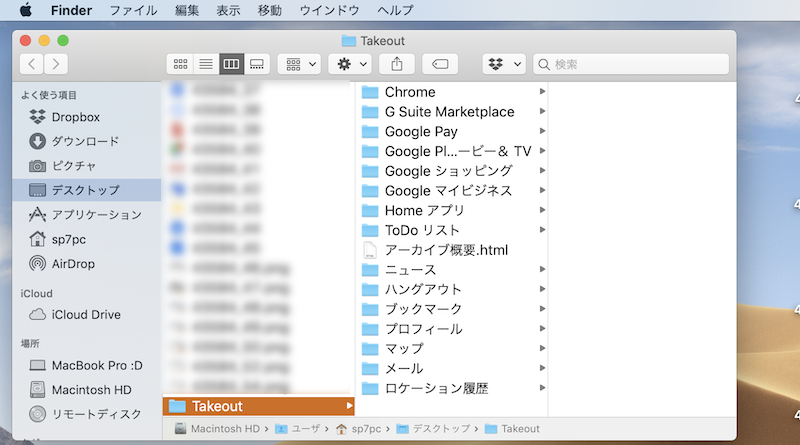Open the ファイル menu in menu bar
Viewport: 800px width, 445px height.
[133, 10]
